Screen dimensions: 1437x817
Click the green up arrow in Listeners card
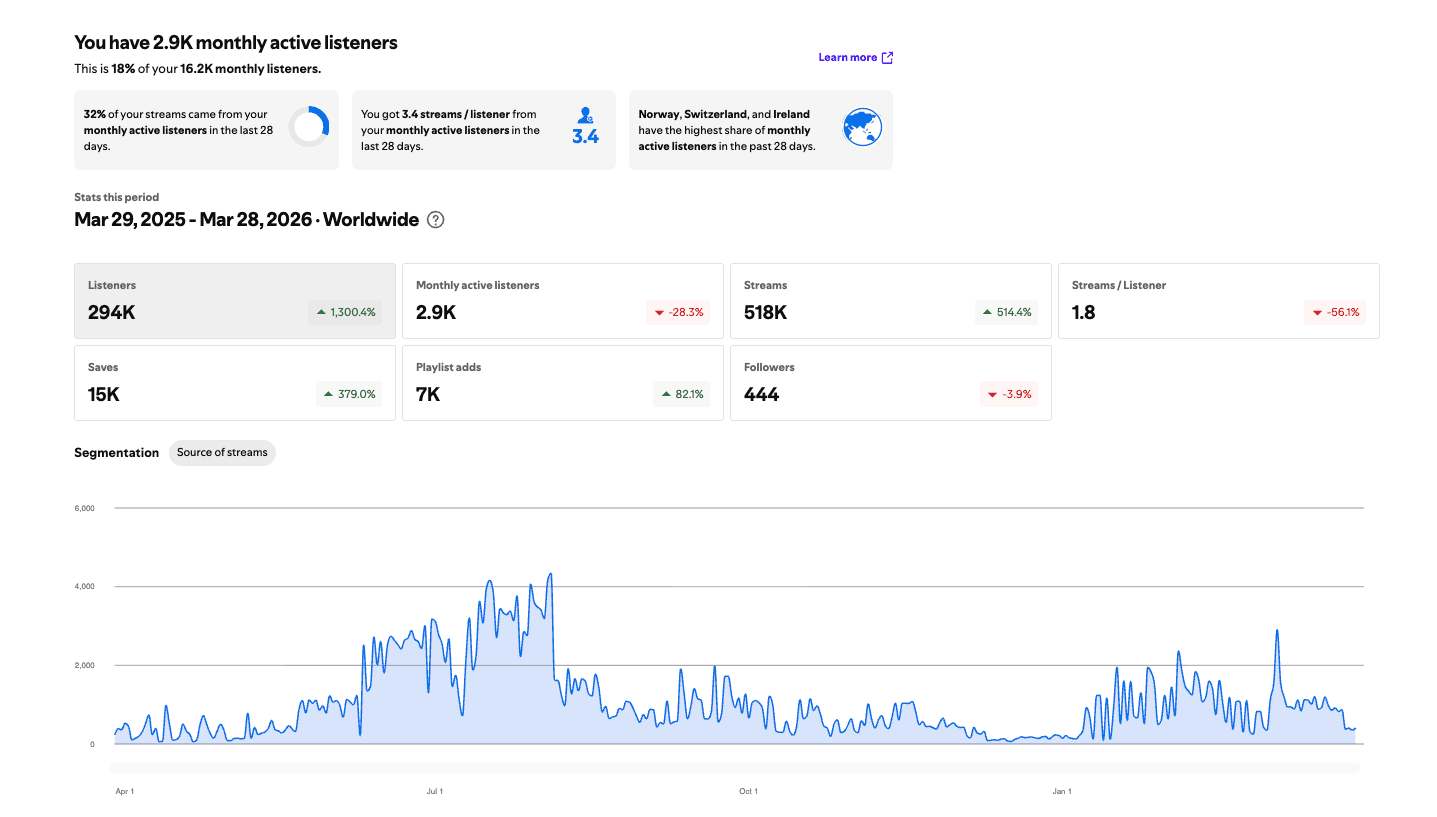pos(321,312)
